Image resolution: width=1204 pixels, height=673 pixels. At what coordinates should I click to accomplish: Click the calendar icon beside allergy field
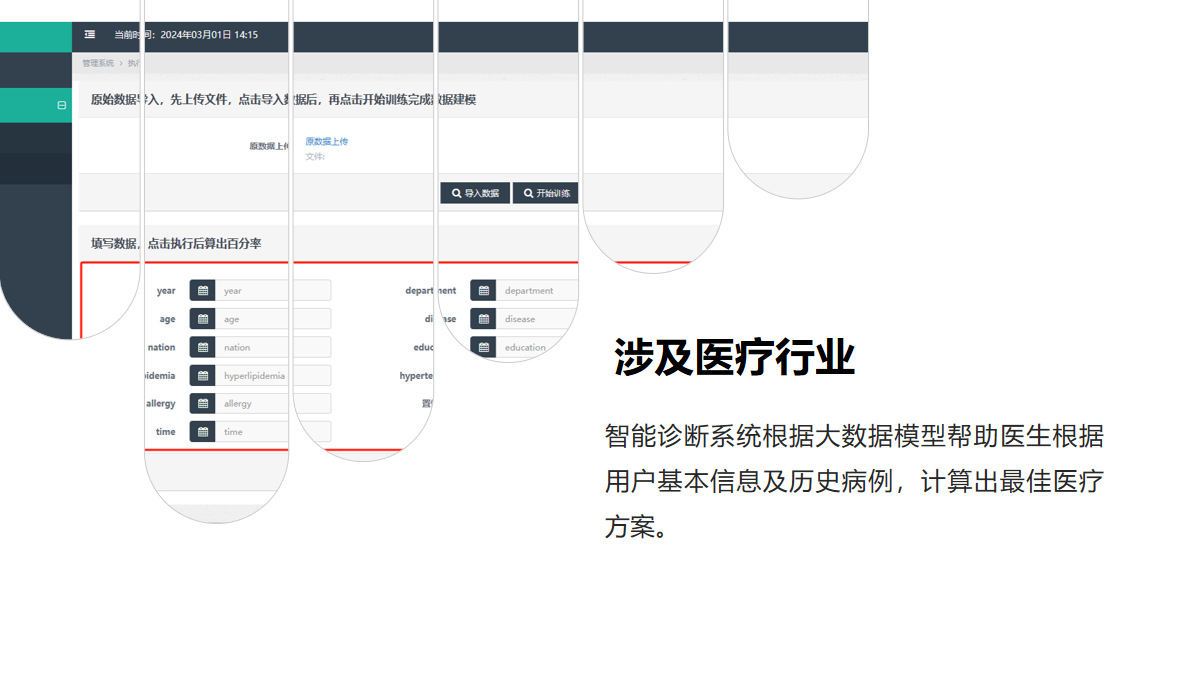[x=203, y=404]
